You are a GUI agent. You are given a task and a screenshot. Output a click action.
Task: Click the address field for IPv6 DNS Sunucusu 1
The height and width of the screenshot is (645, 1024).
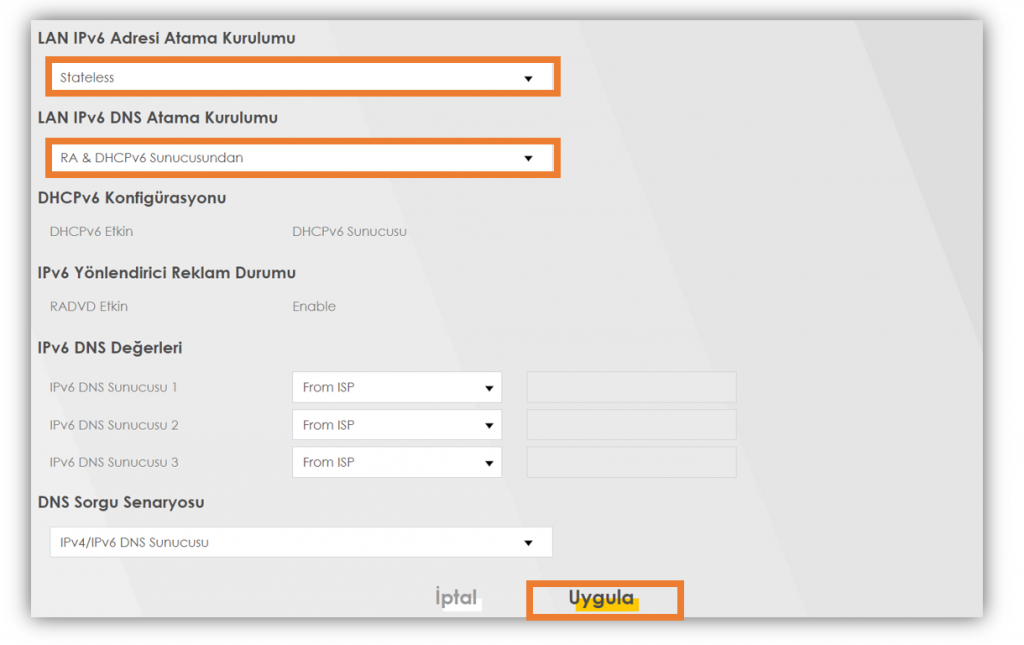tap(631, 387)
